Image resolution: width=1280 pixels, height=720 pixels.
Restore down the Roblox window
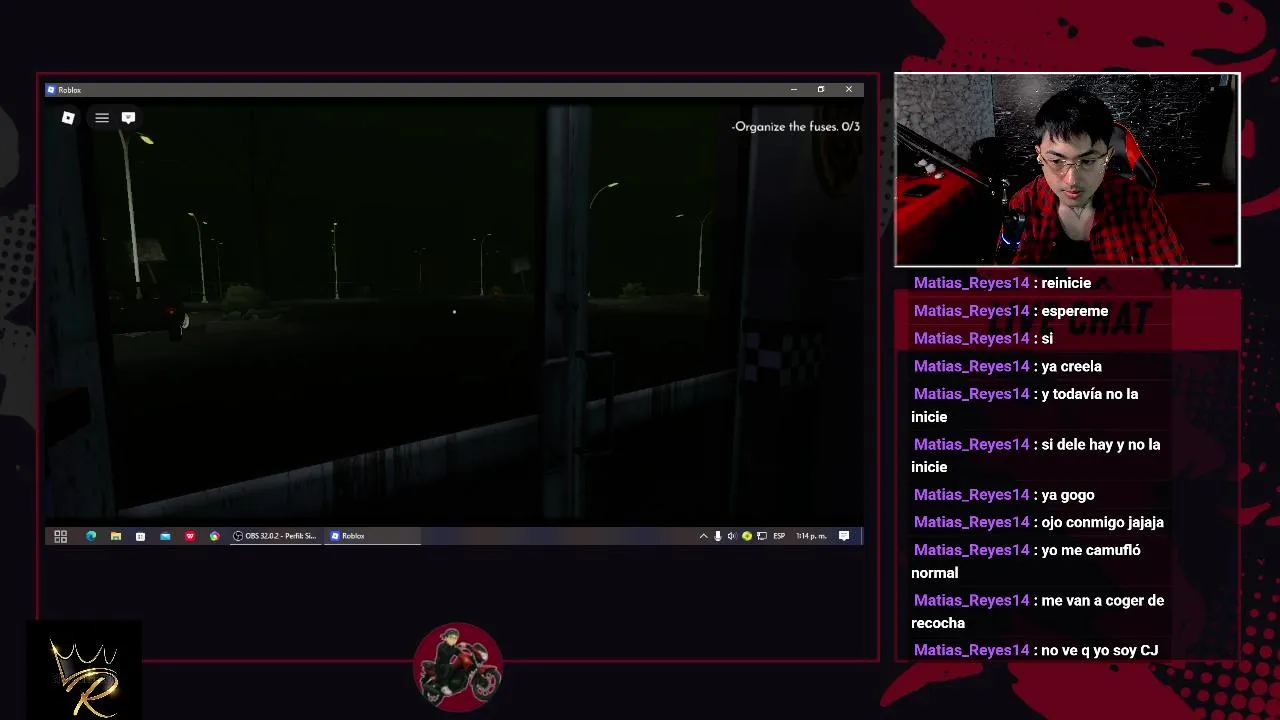coord(821,90)
